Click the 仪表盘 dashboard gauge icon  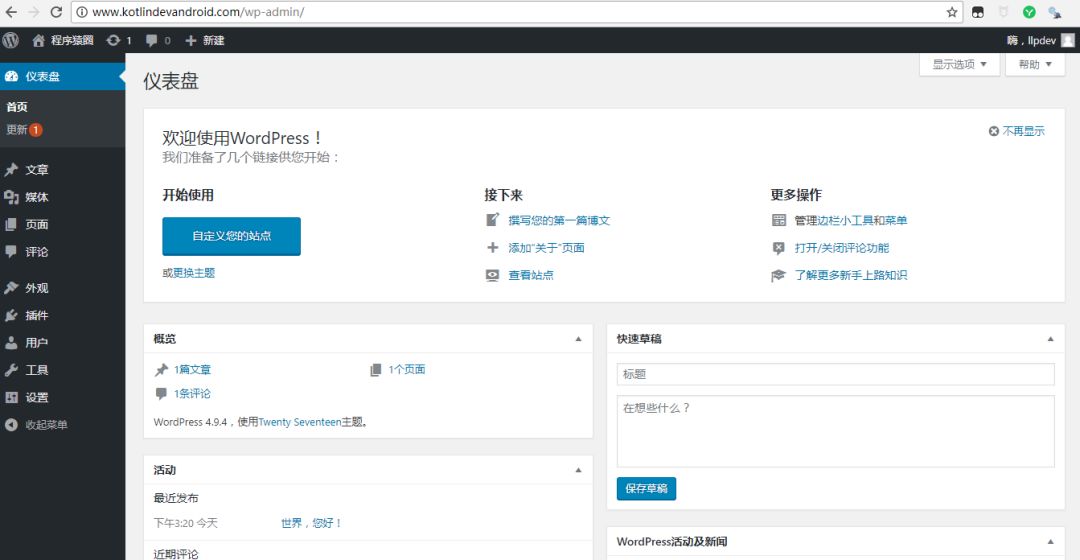click(12, 76)
